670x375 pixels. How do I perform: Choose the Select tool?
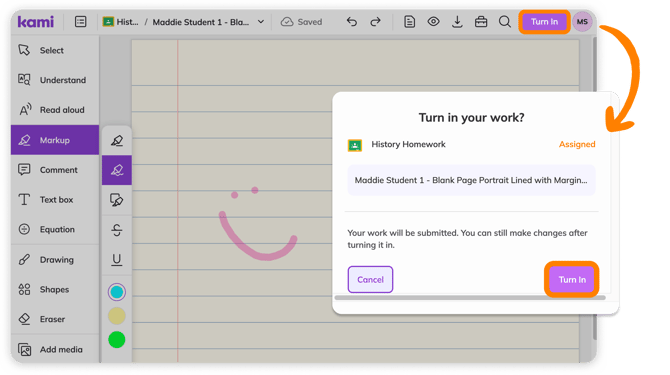55,50
